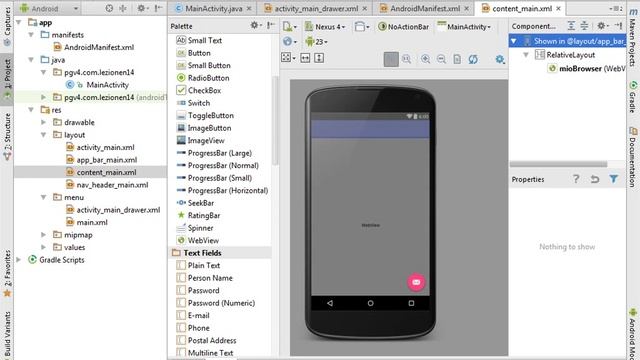This screenshot has height=360, width=640.
Task: Expand the drawable folder
Action: pos(44,122)
